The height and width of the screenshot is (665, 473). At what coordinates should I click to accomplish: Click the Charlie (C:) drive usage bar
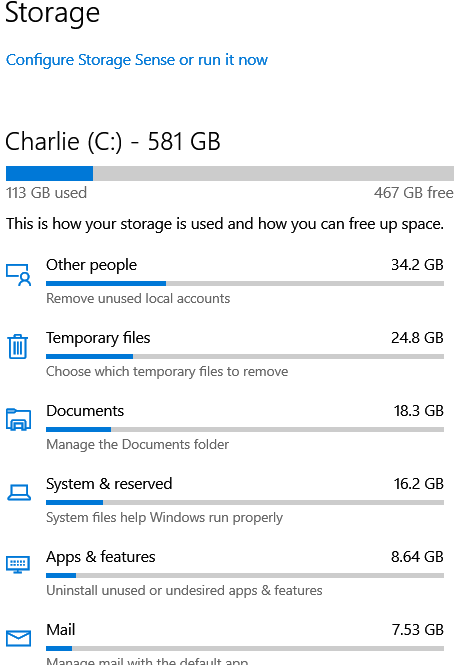click(x=230, y=173)
